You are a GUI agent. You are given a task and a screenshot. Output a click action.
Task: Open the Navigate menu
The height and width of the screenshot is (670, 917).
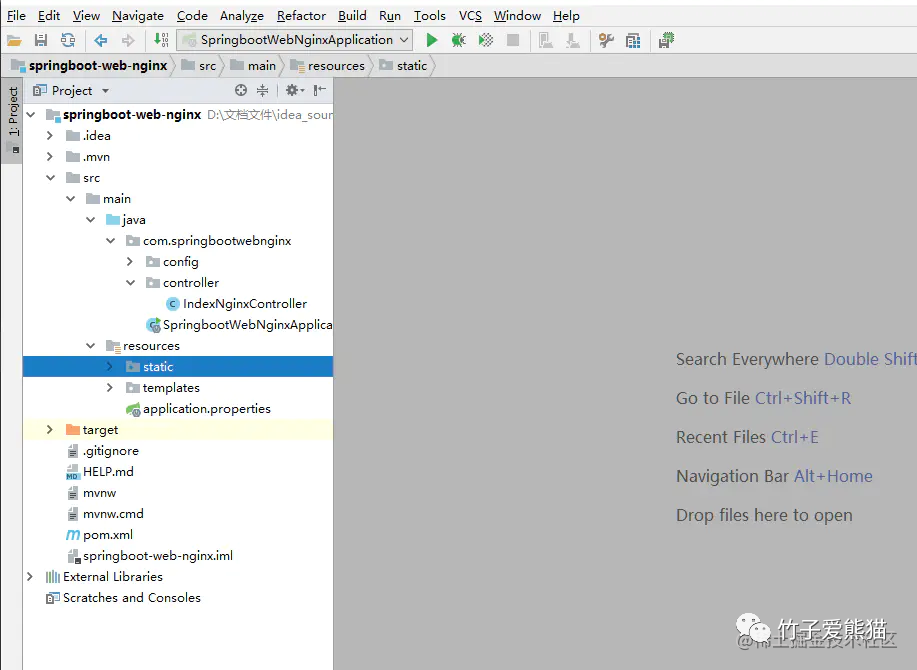coord(138,16)
